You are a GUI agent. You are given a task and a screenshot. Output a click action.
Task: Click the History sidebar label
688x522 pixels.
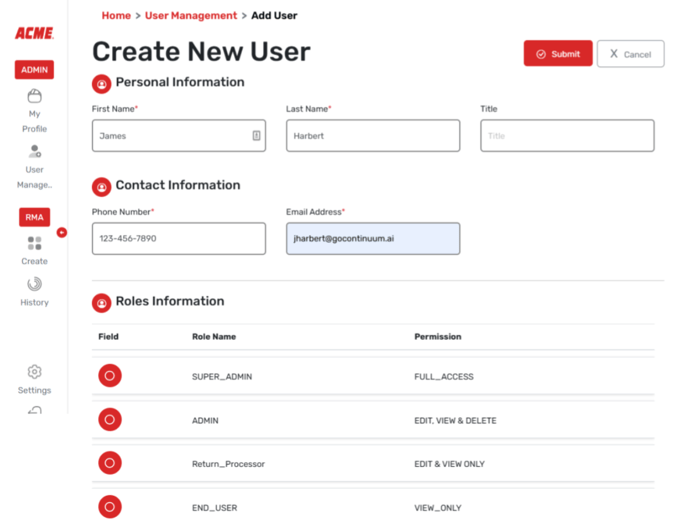34,302
